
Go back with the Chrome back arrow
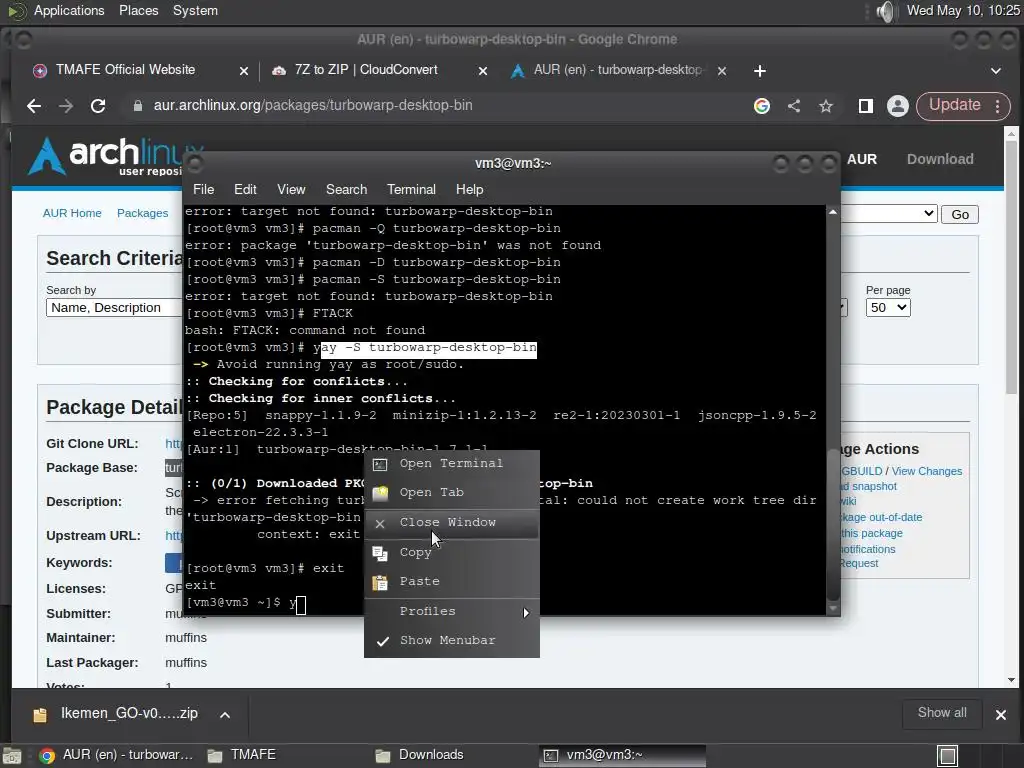[x=34, y=106]
